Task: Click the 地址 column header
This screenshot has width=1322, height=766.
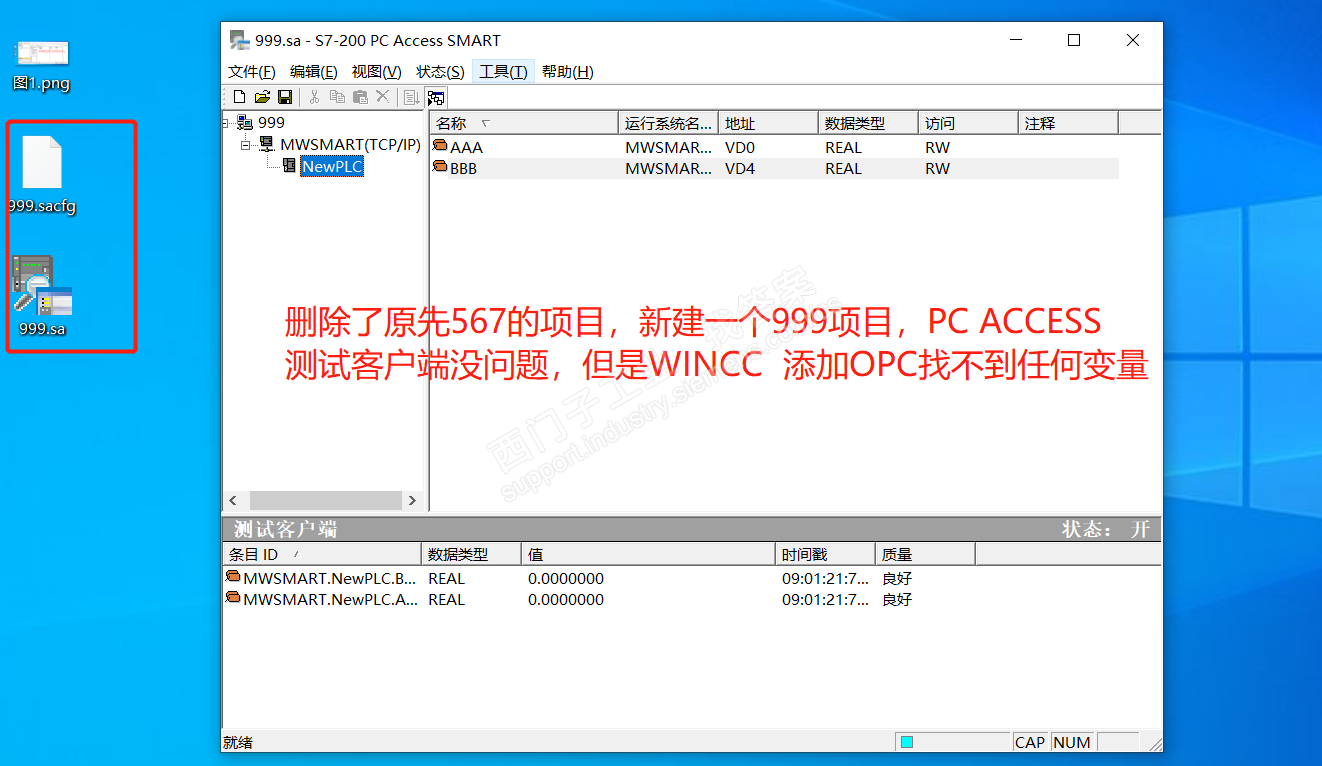Action: point(768,123)
